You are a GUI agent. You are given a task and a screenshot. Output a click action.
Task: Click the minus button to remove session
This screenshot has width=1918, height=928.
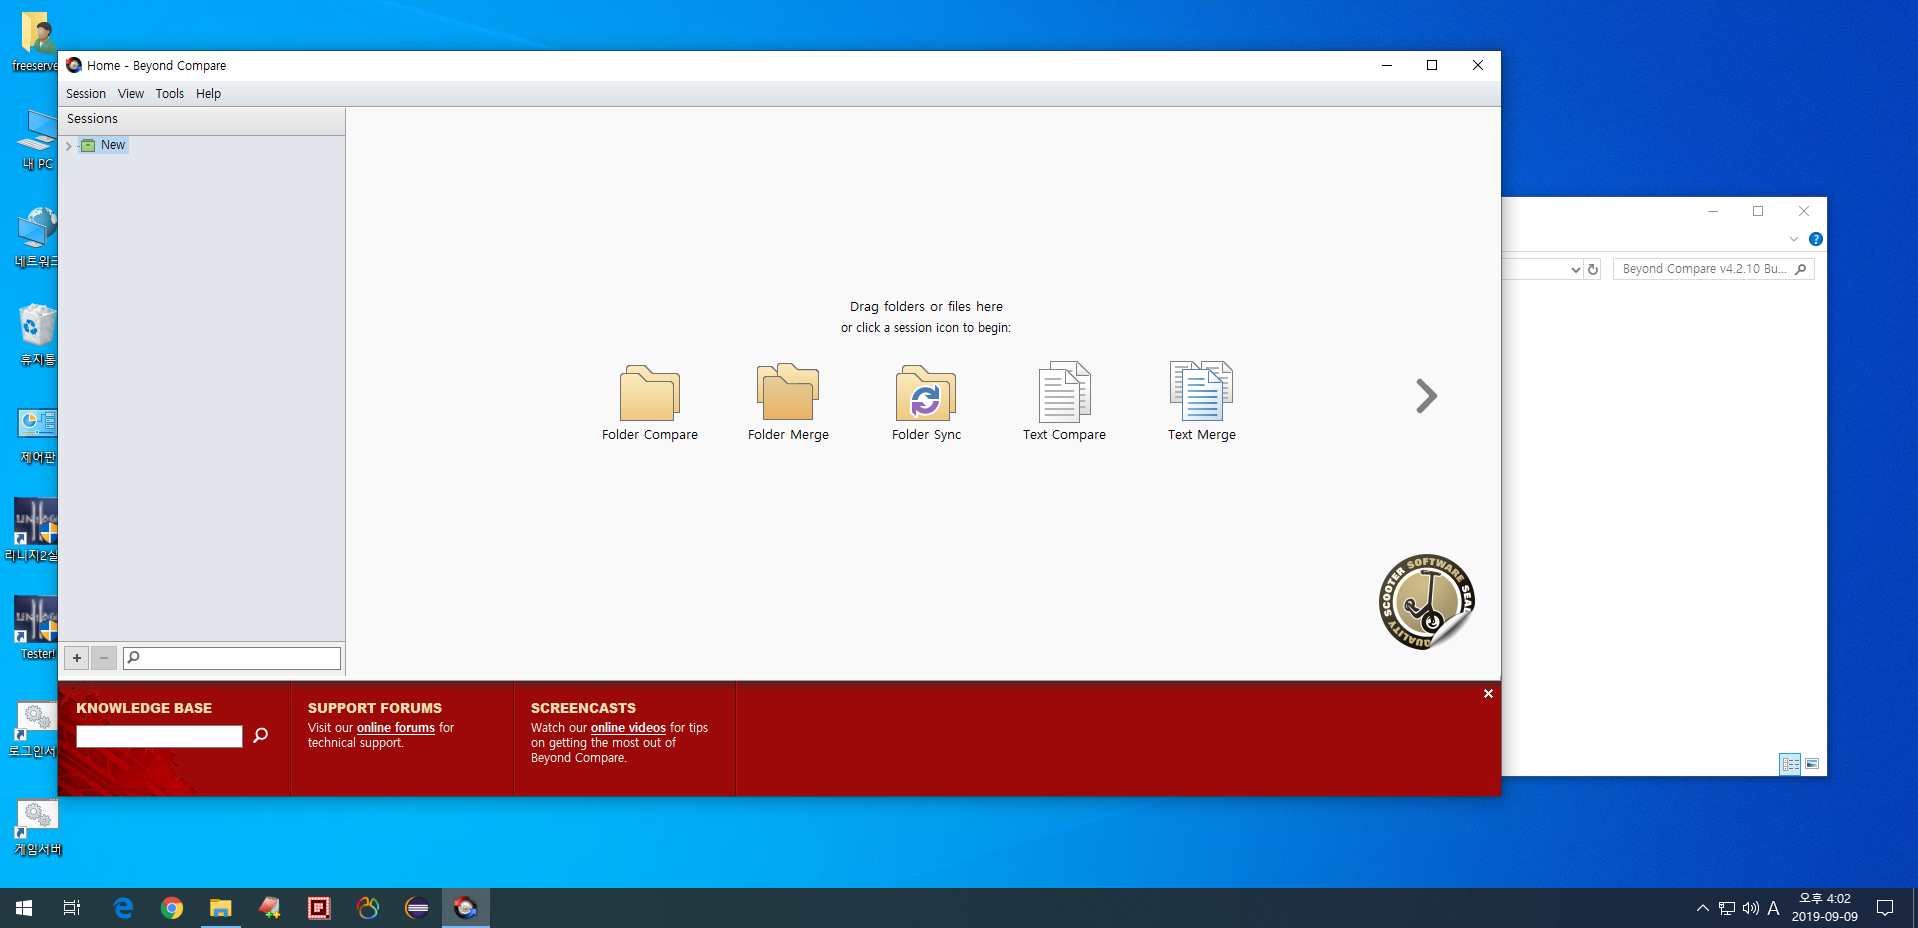click(104, 658)
